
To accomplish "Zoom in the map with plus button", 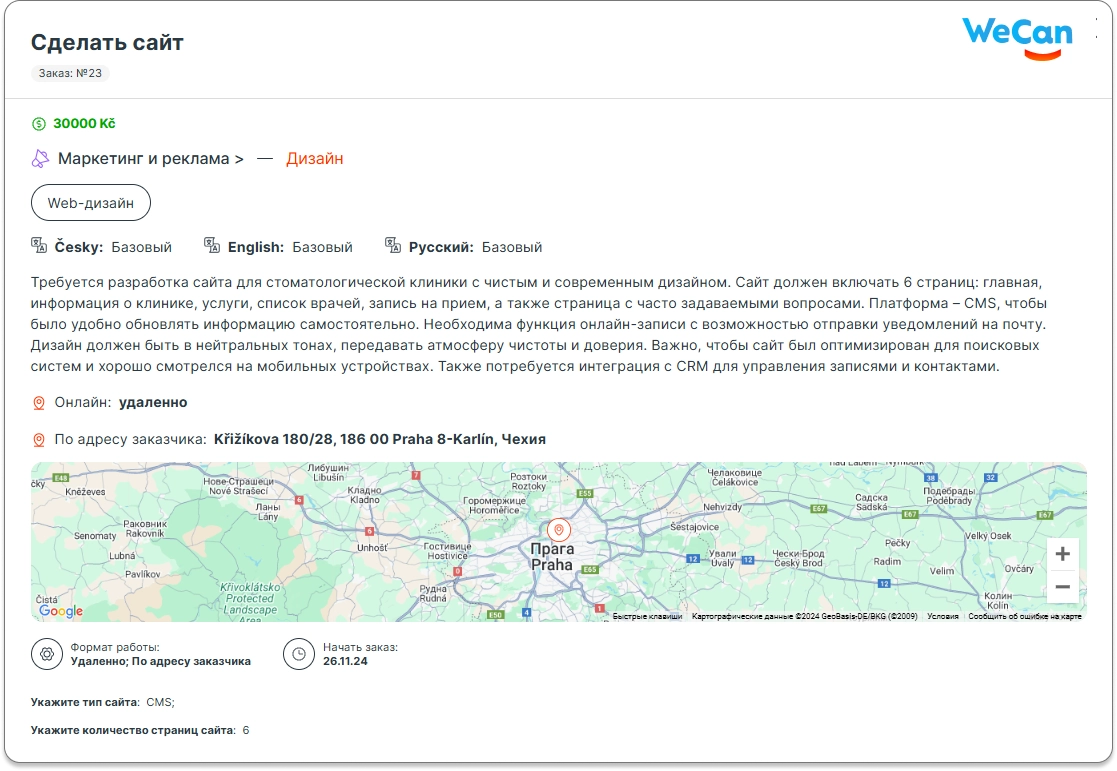I will pyautogui.click(x=1062, y=554).
